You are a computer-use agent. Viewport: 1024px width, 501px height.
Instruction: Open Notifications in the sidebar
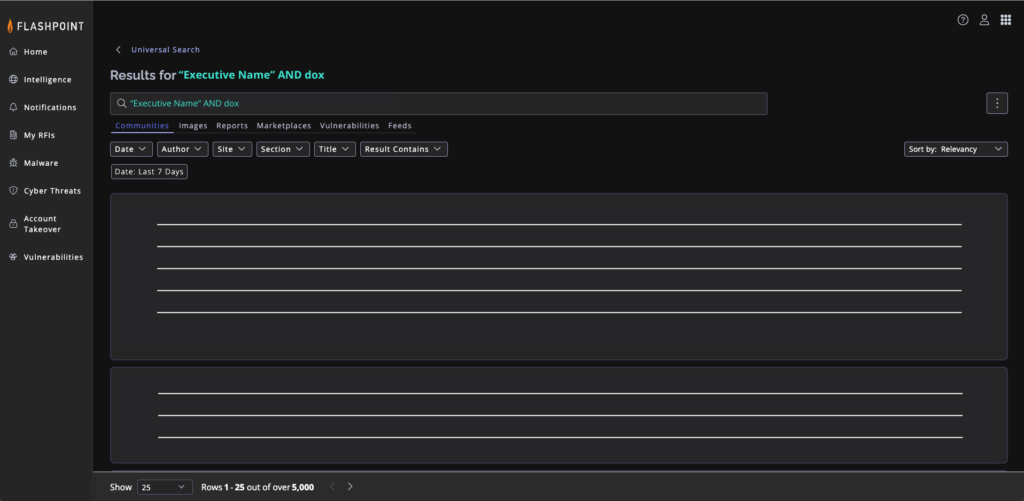click(x=50, y=107)
